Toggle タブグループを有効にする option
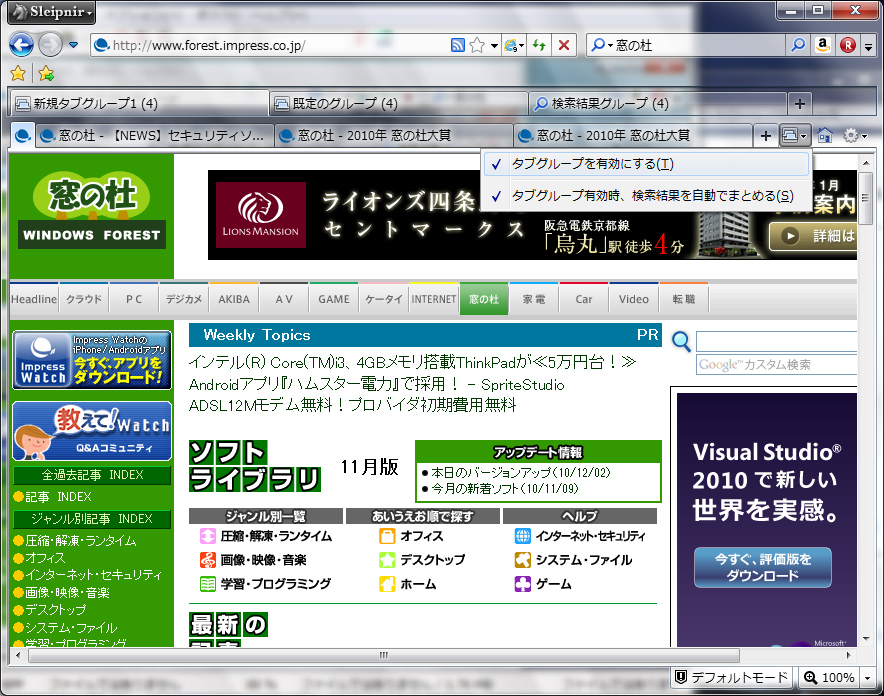884x696 pixels. [x=646, y=164]
